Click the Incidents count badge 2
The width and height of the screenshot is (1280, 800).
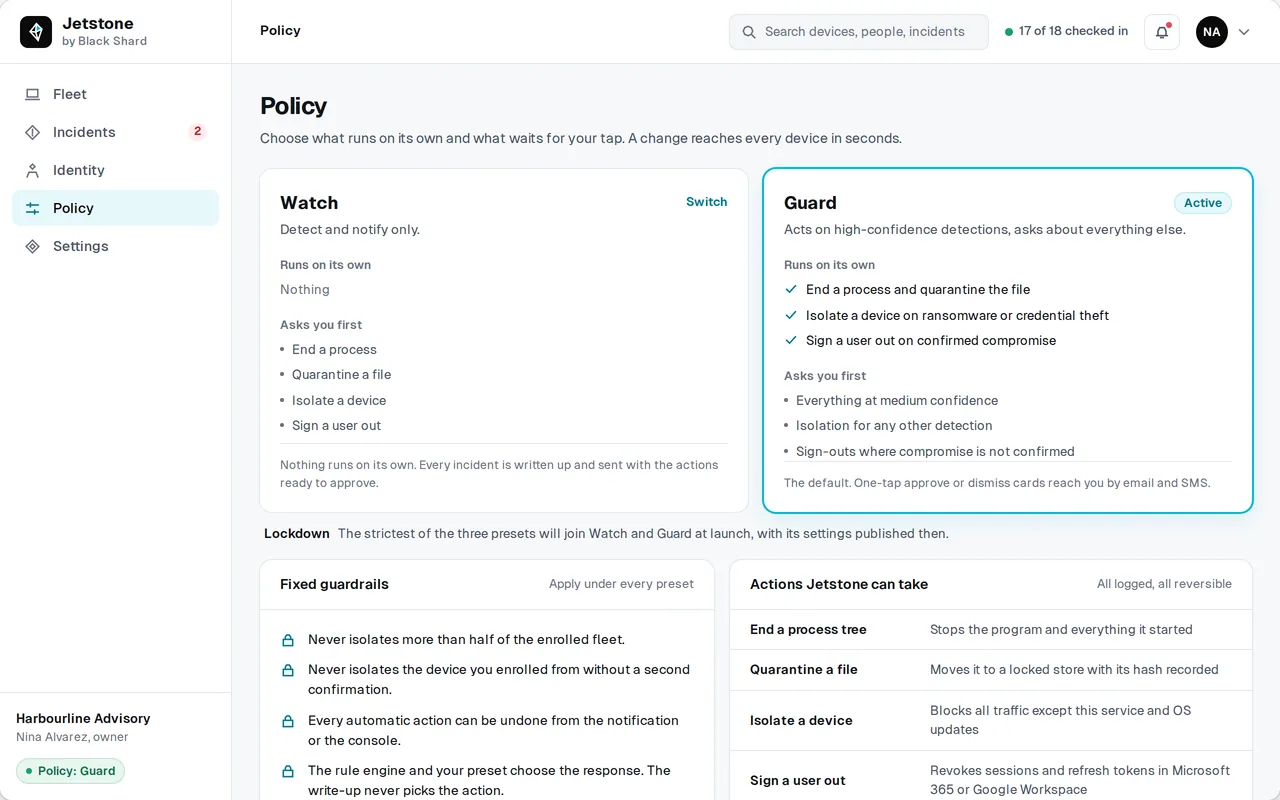click(197, 132)
